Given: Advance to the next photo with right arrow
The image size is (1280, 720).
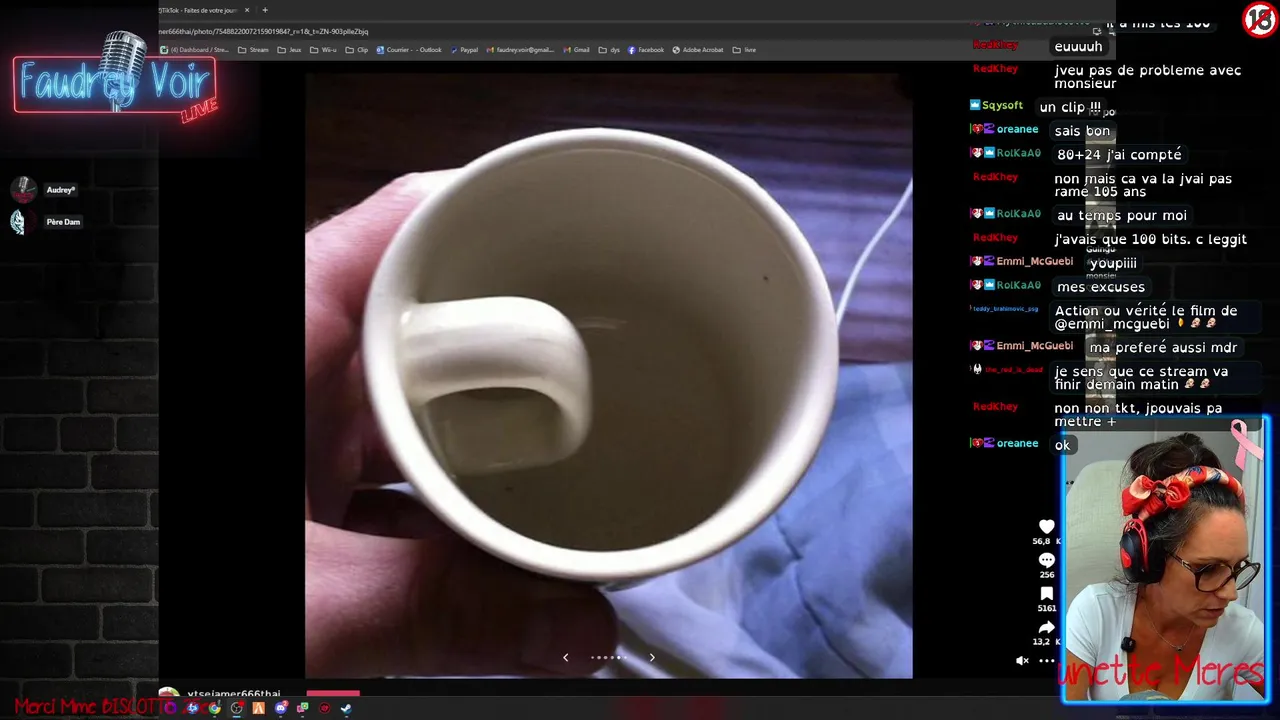Looking at the screenshot, I should coord(652,657).
